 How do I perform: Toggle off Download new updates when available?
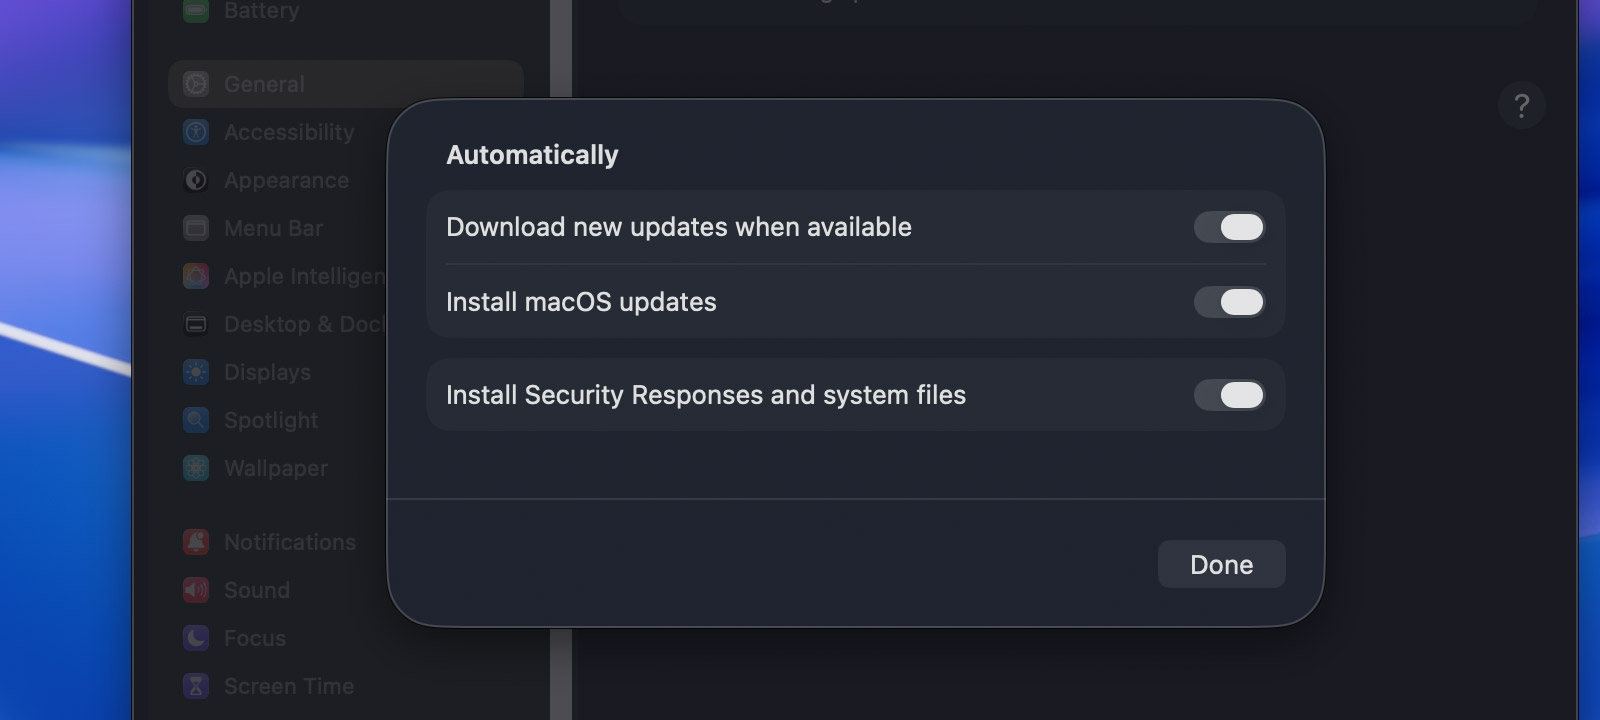1229,227
